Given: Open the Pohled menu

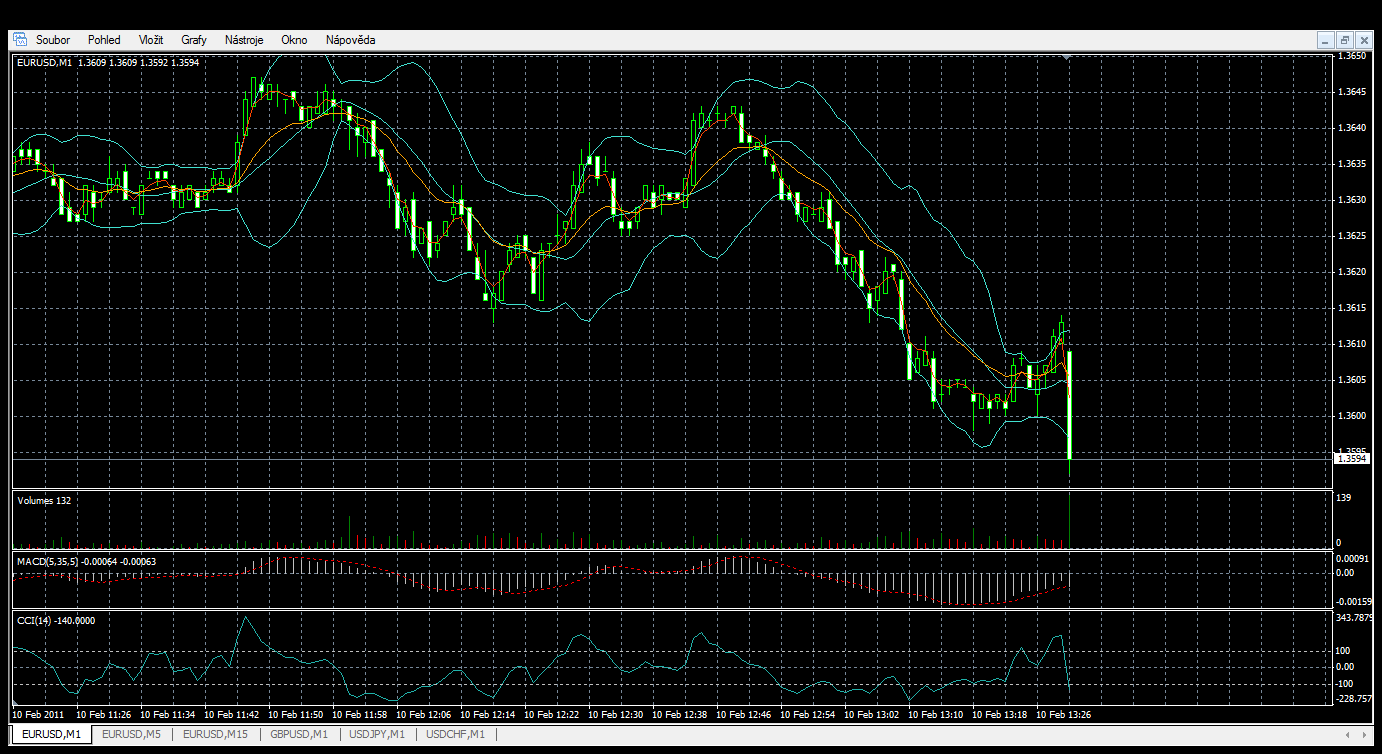Looking at the screenshot, I should coord(104,40).
